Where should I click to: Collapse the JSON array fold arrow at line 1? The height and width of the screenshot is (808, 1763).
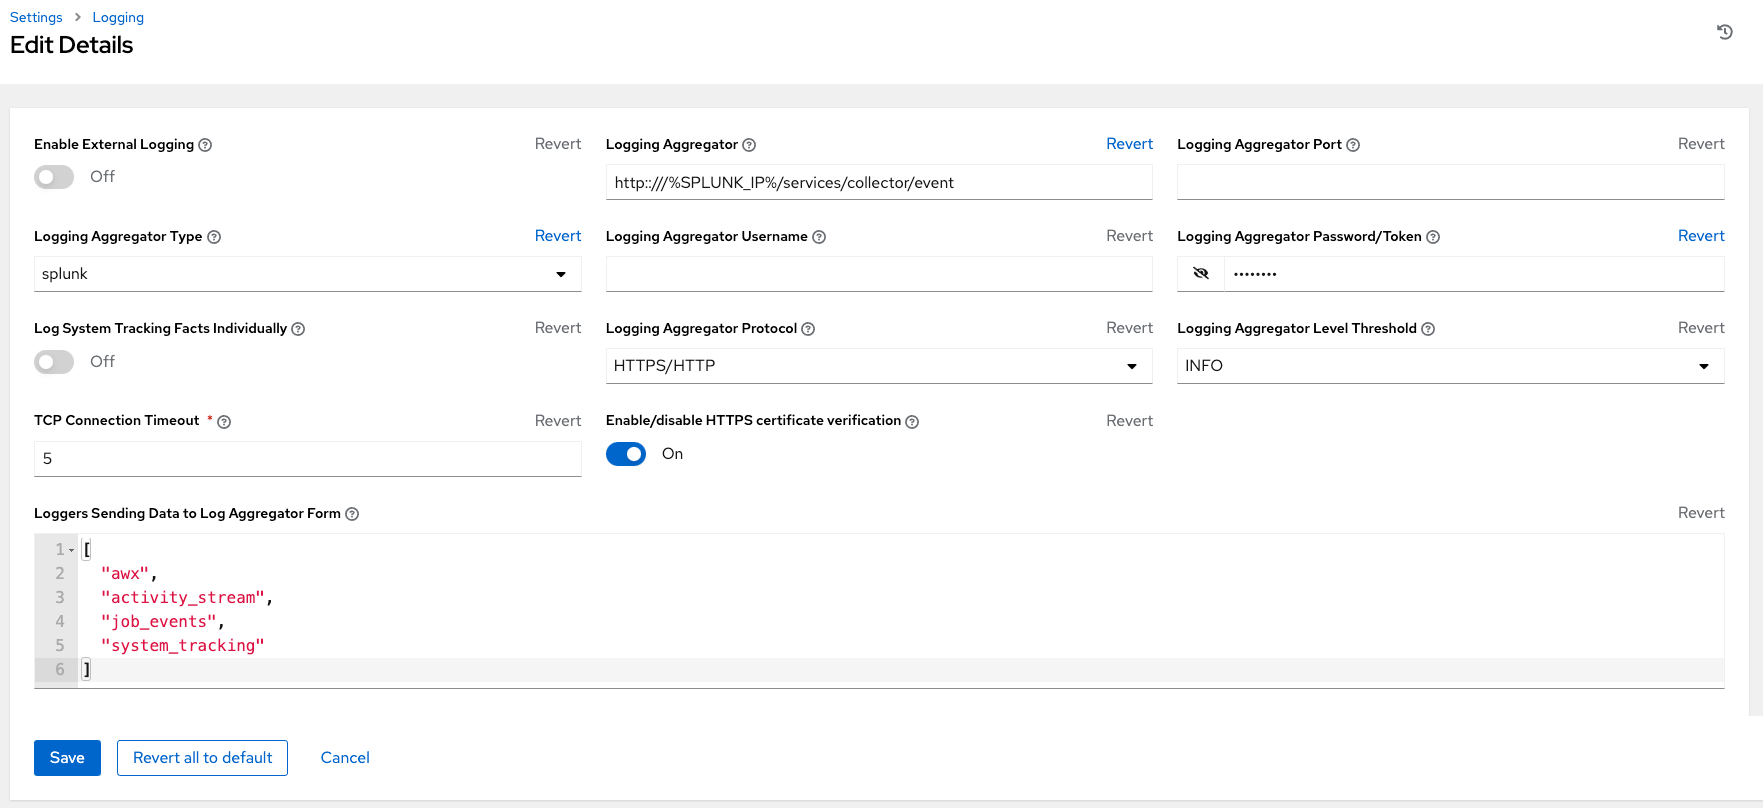72,550
